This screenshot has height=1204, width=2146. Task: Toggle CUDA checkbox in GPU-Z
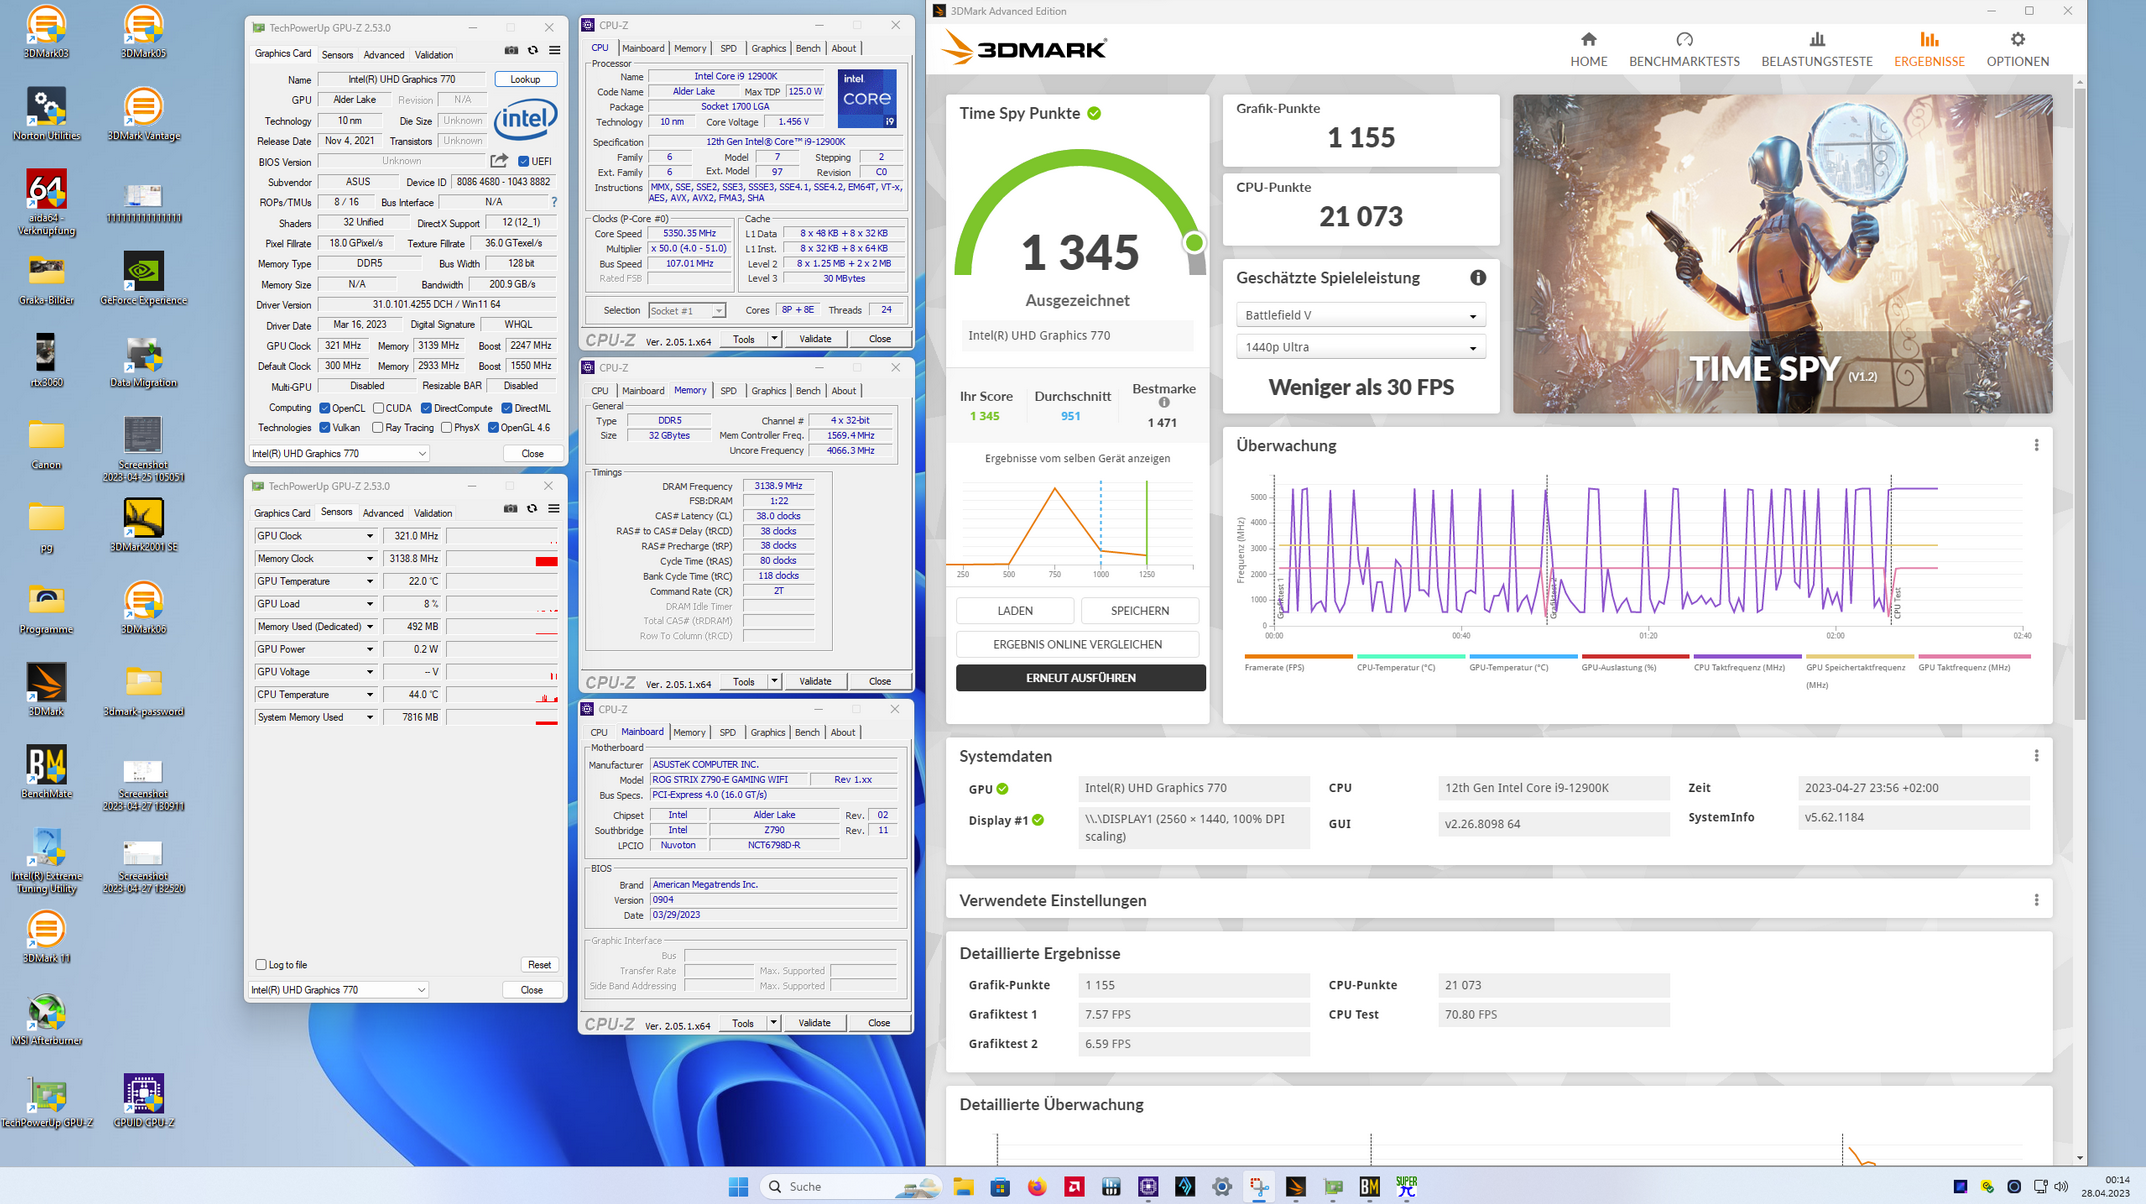click(x=378, y=408)
